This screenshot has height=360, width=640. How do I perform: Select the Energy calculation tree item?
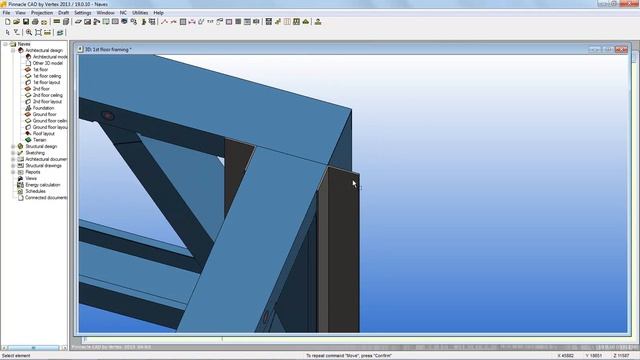point(43,185)
